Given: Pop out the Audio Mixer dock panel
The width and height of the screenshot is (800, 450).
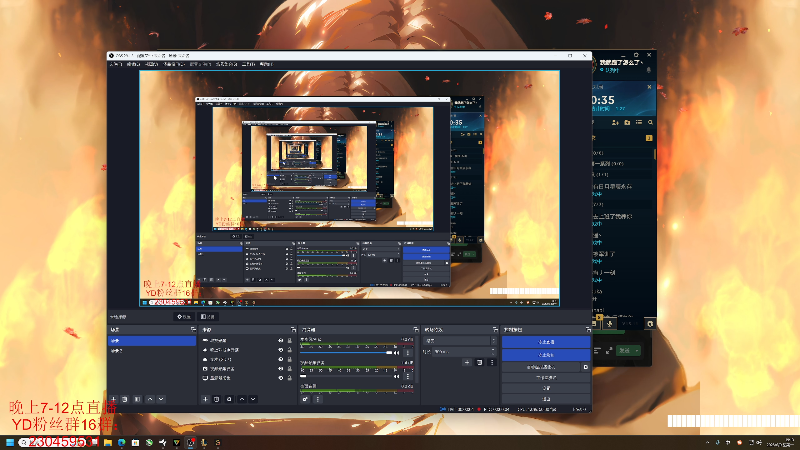Looking at the screenshot, I should (x=416, y=330).
